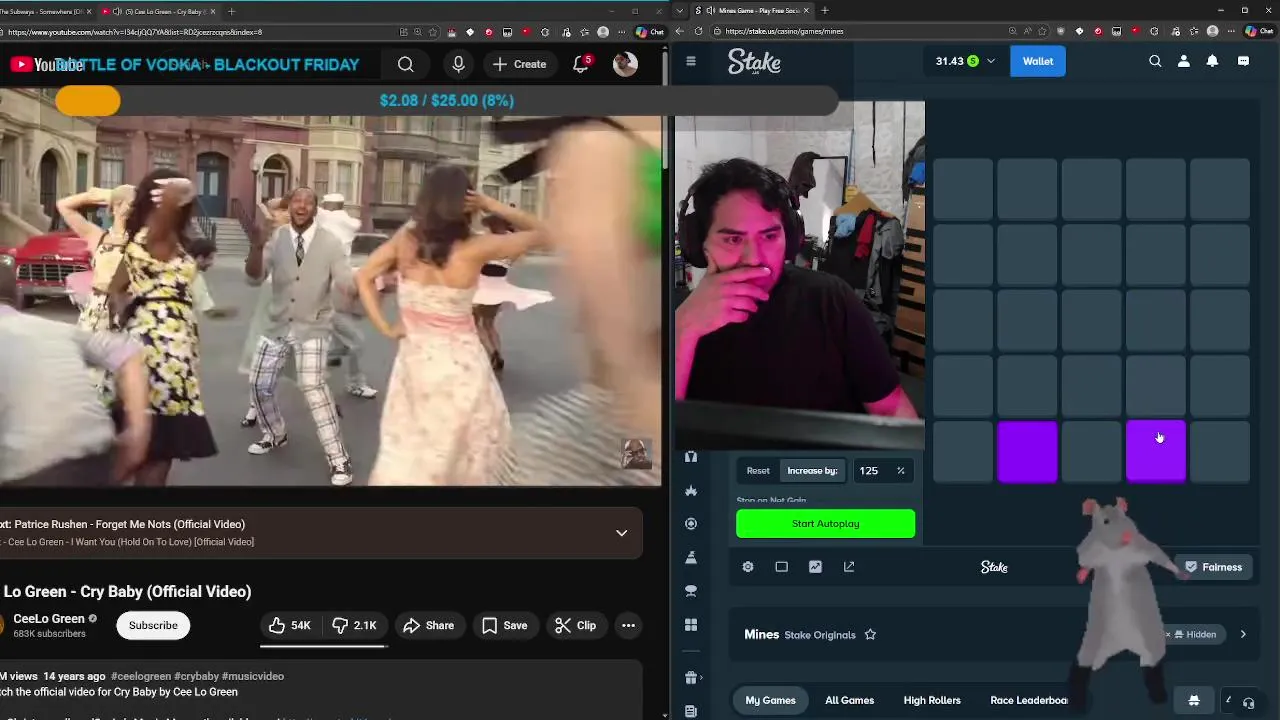Switch to Race Leaderboard tab
Viewport: 1280px width, 720px height.
pyautogui.click(x=1029, y=700)
